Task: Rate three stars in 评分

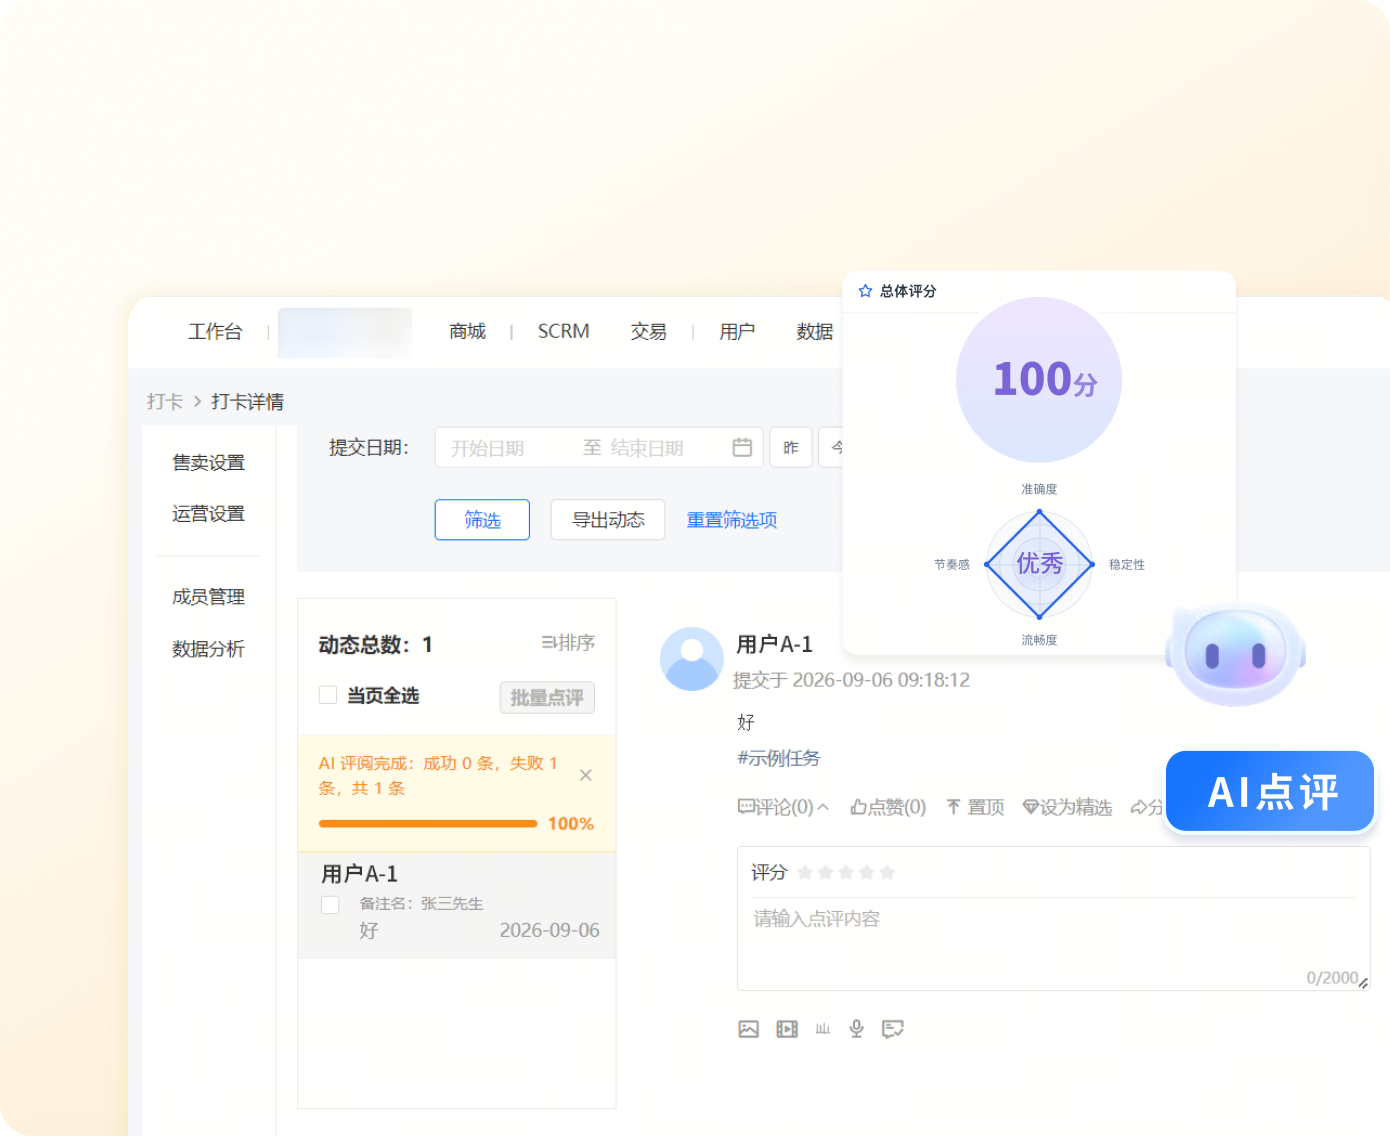Action: tap(846, 873)
